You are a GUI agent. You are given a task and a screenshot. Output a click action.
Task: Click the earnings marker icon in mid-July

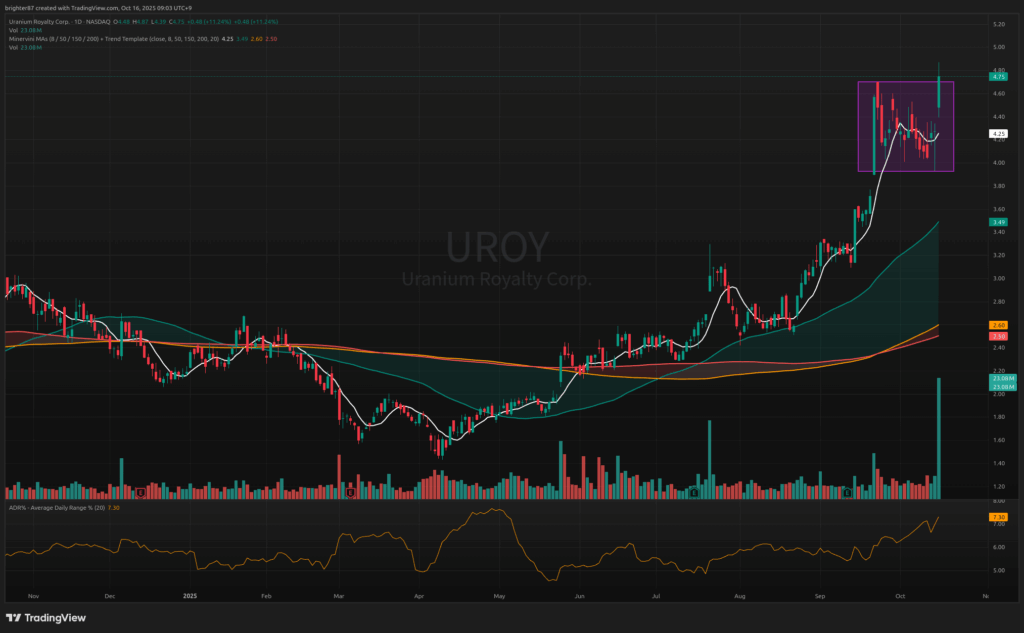pos(692,493)
